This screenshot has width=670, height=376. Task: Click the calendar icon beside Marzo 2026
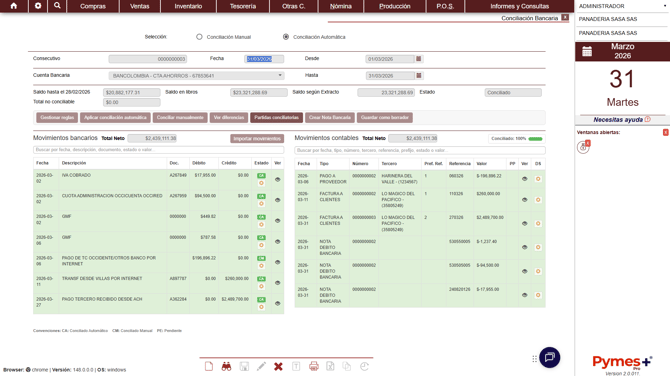[587, 51]
